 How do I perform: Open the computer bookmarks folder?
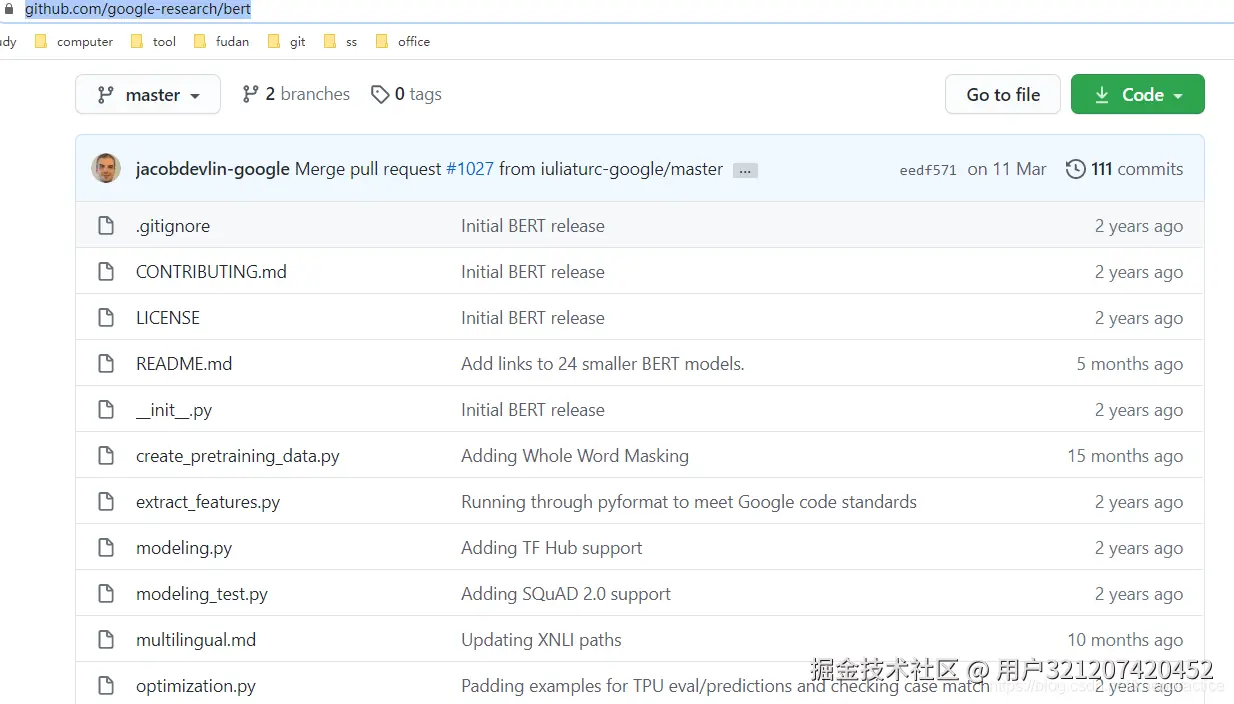[x=74, y=42]
